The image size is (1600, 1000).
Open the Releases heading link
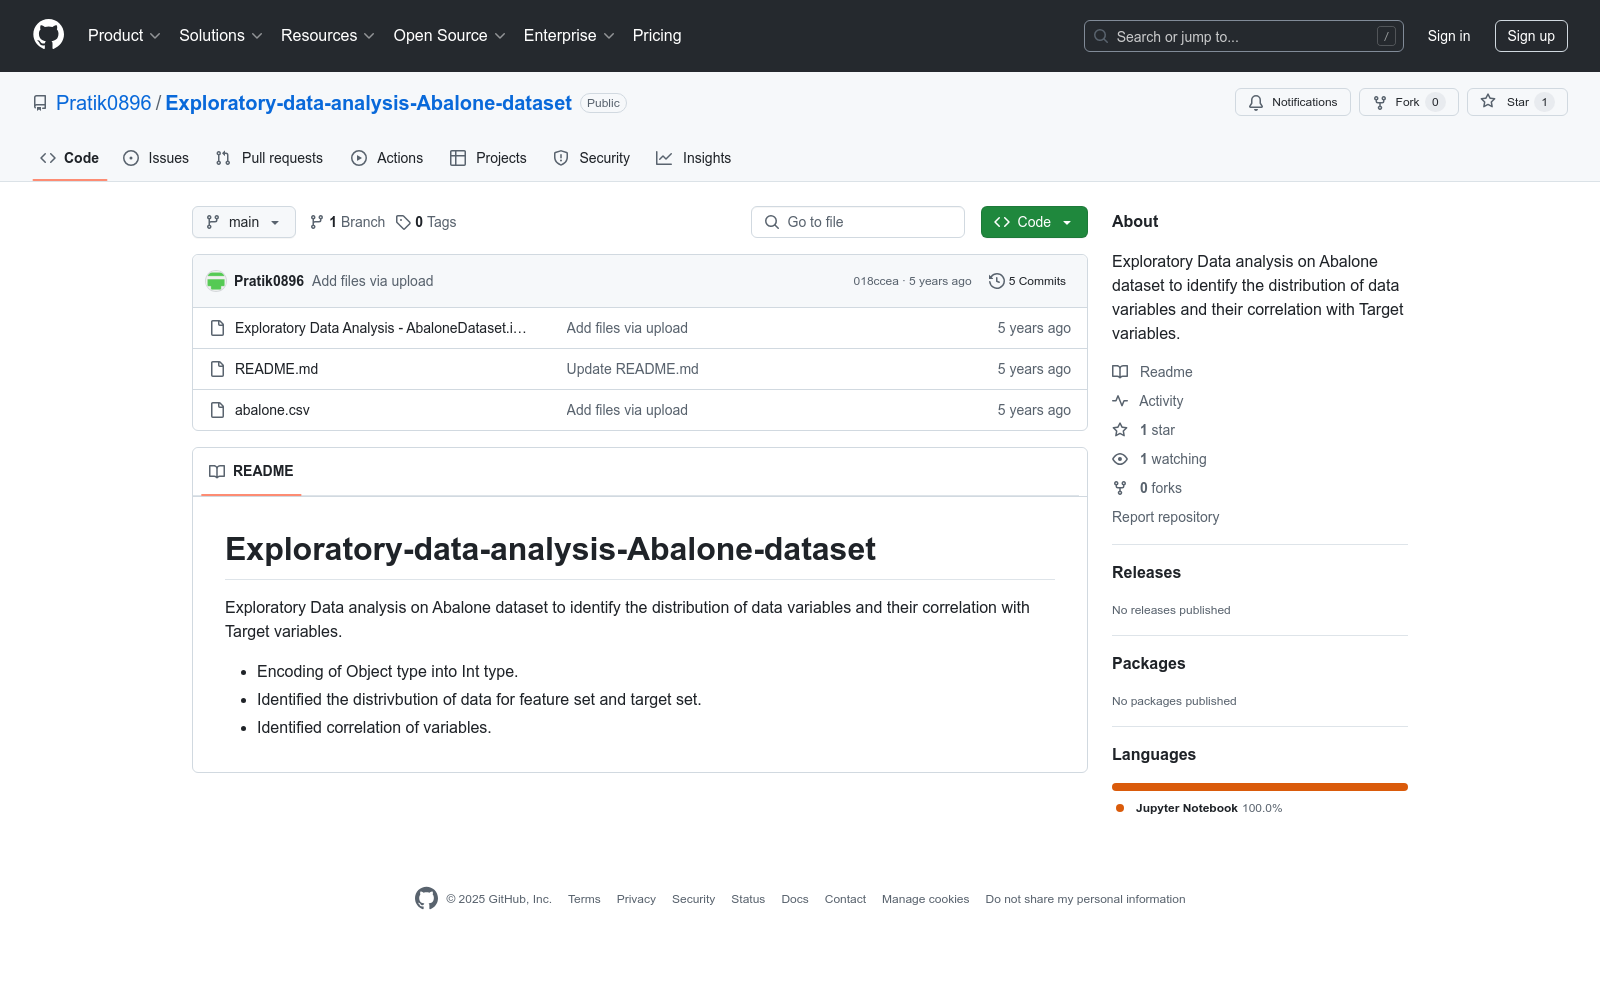[x=1146, y=572]
